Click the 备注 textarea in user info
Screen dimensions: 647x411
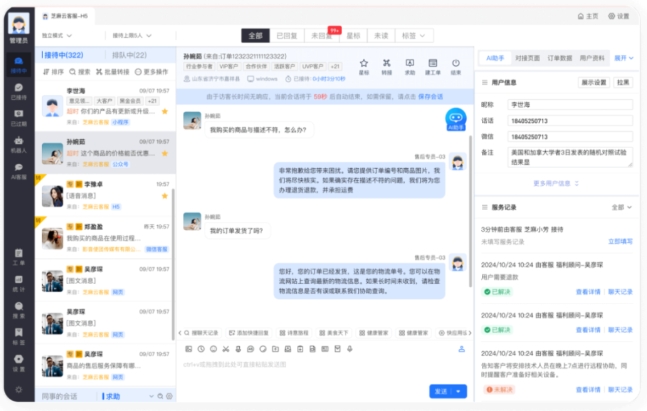pos(570,157)
